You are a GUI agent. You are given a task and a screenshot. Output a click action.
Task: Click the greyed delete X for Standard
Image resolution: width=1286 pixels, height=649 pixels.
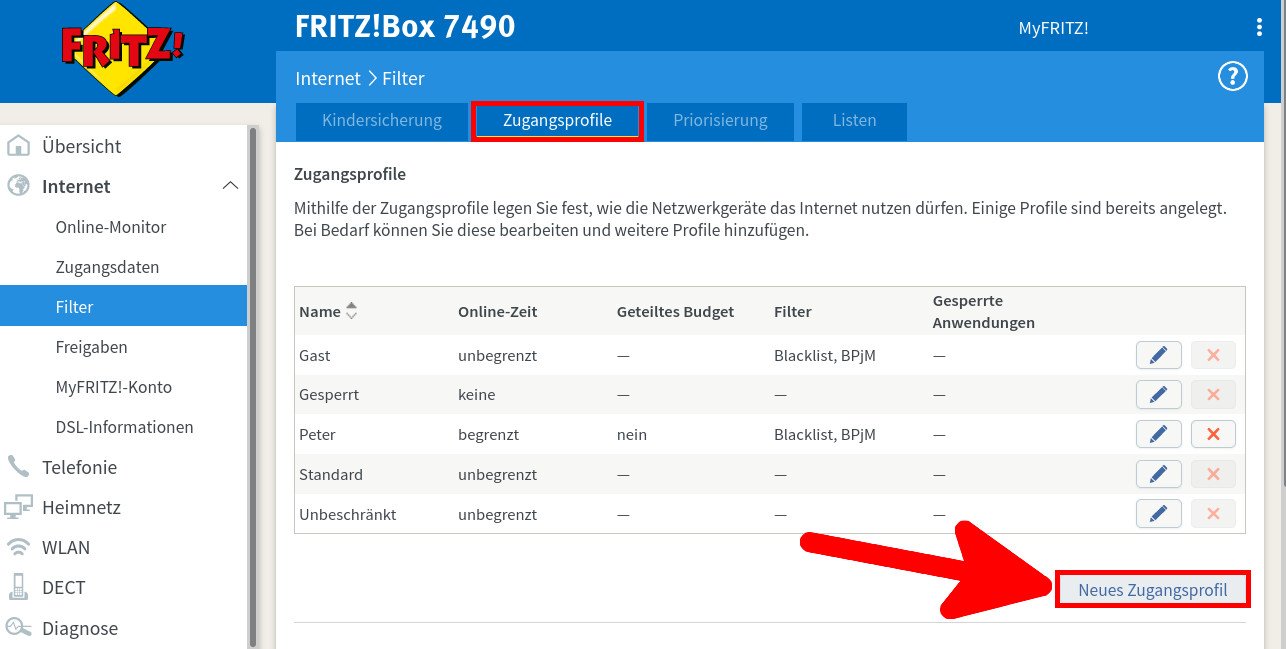coord(1213,475)
